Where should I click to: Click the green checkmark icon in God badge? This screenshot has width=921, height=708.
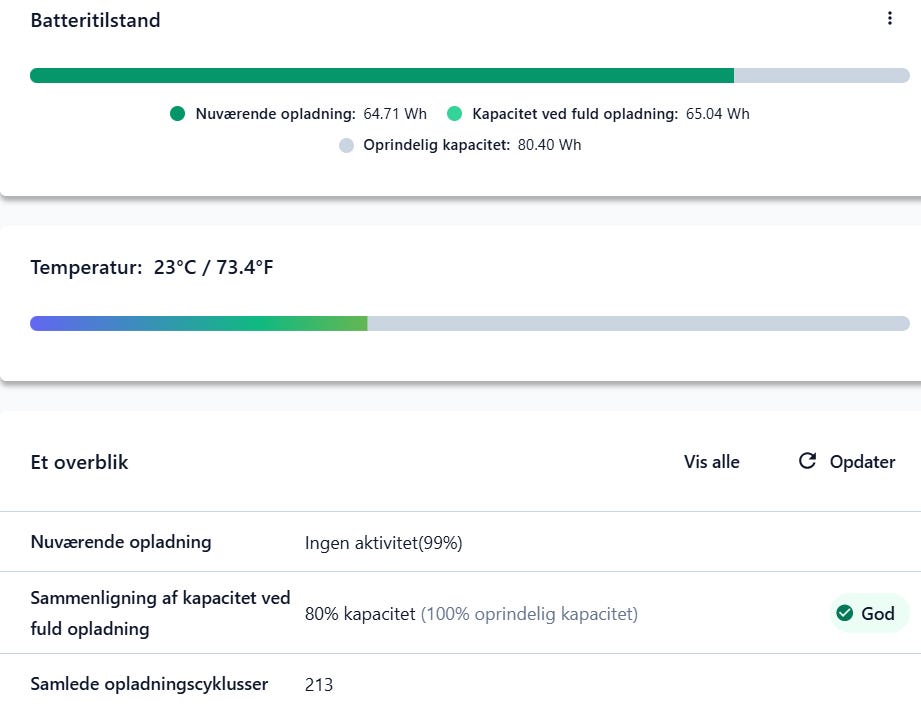click(845, 613)
